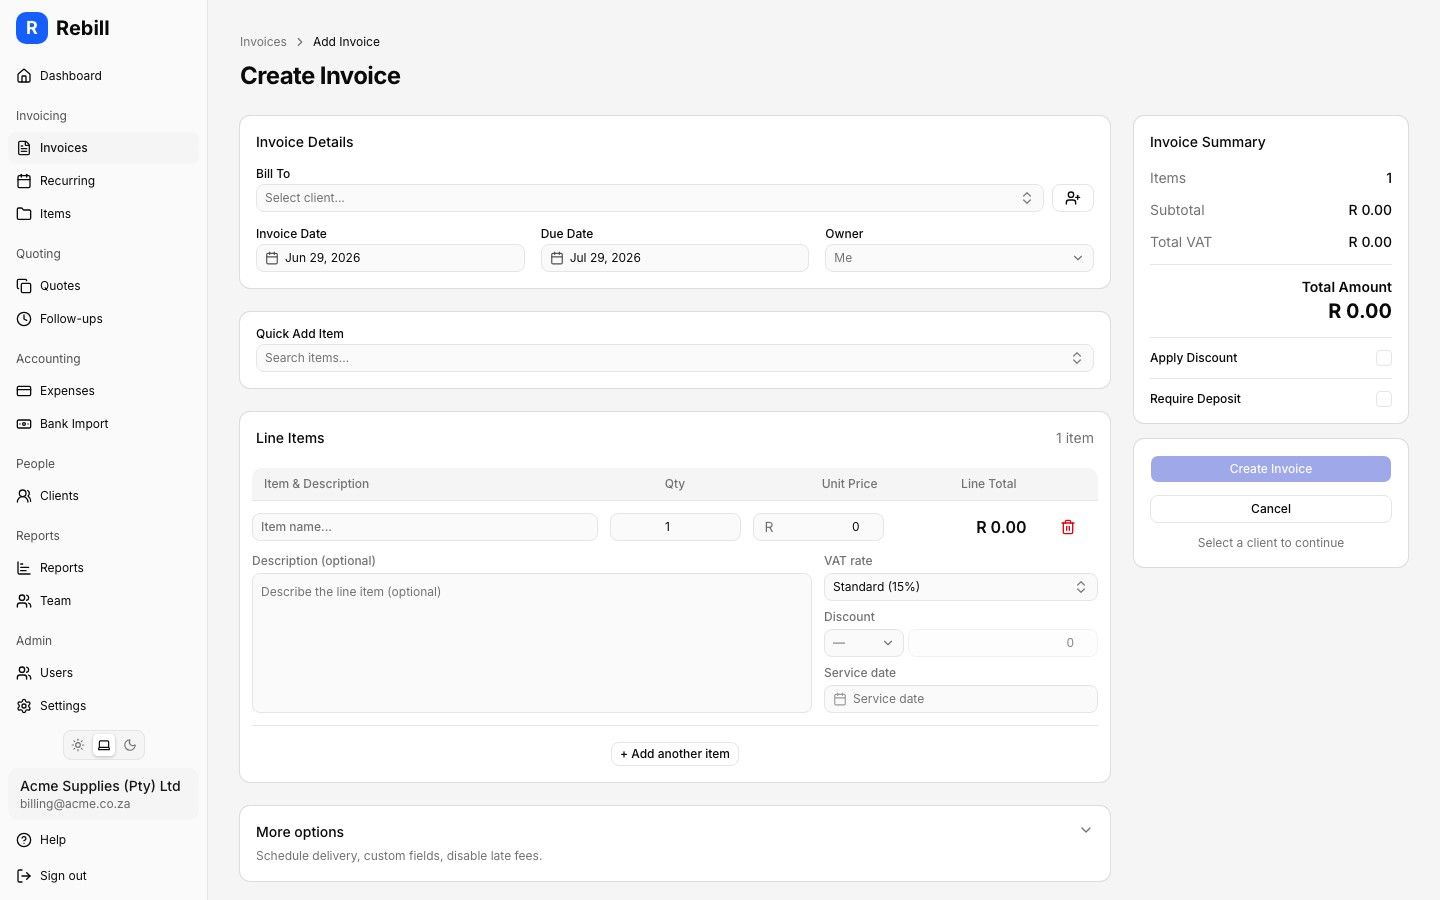Switch to dark theme moon icon
Viewport: 1440px width, 900px height.
130,745
